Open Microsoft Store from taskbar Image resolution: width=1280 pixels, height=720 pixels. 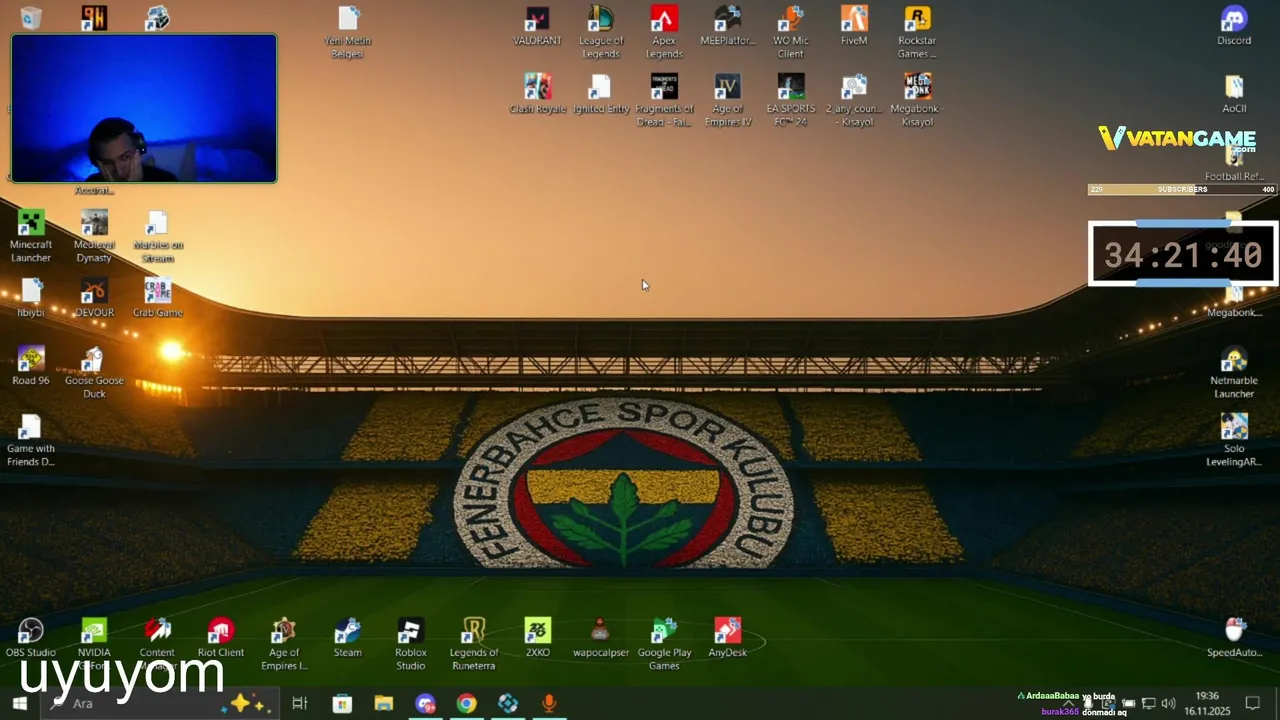click(x=342, y=704)
